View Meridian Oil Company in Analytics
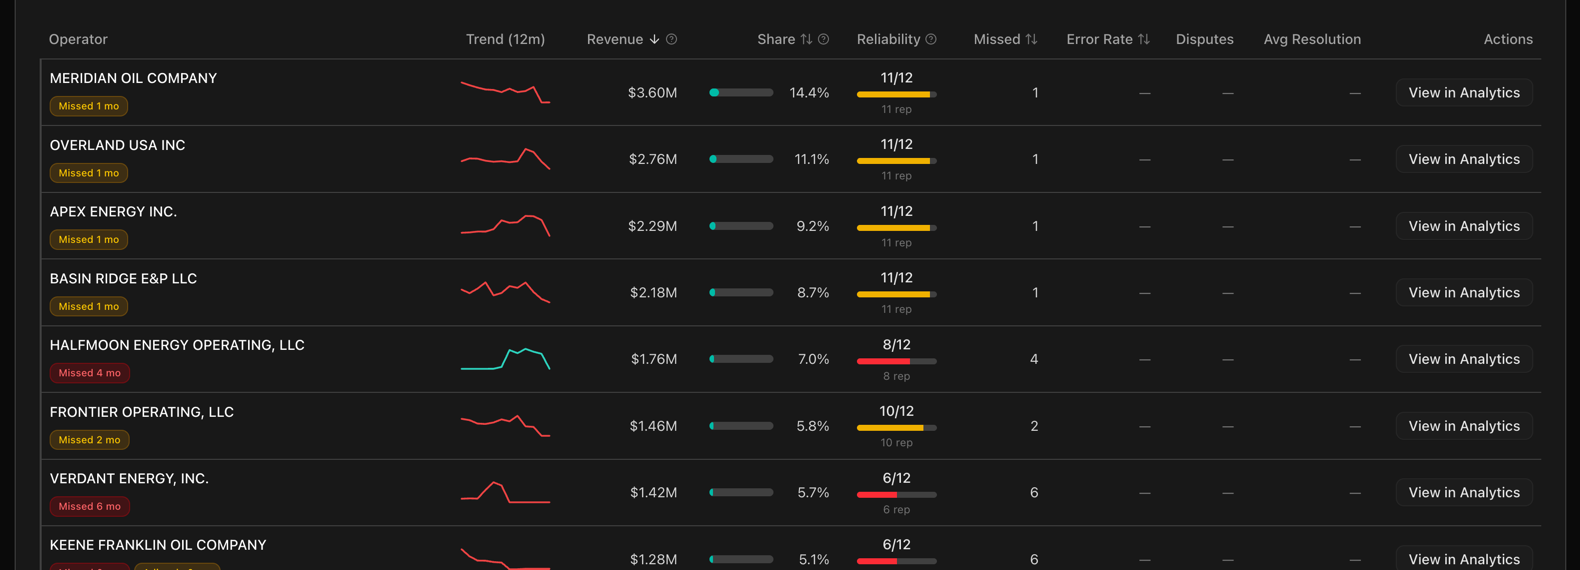 [x=1464, y=92]
